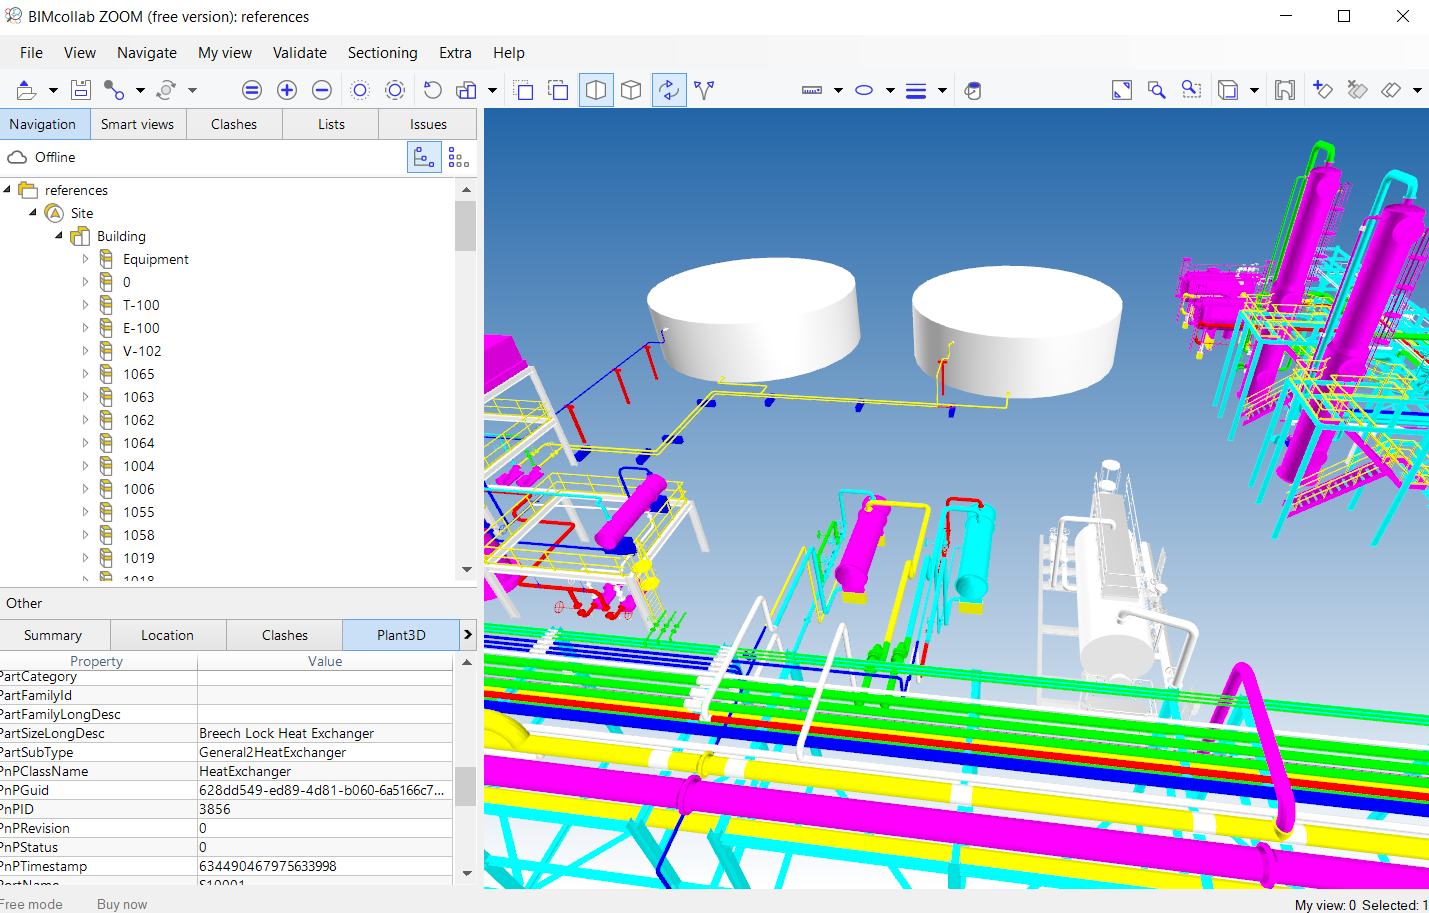Click the plus-circle icon in the toolbar
This screenshot has height=913, width=1429.
click(x=287, y=90)
